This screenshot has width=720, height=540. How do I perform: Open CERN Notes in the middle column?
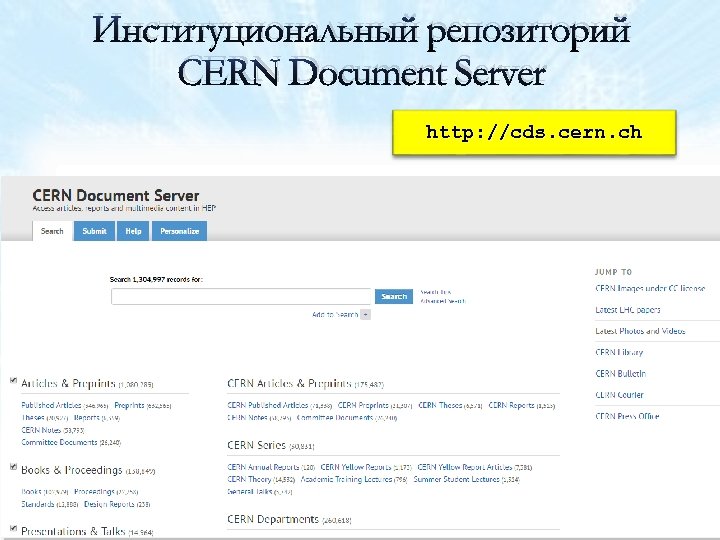pos(247,417)
